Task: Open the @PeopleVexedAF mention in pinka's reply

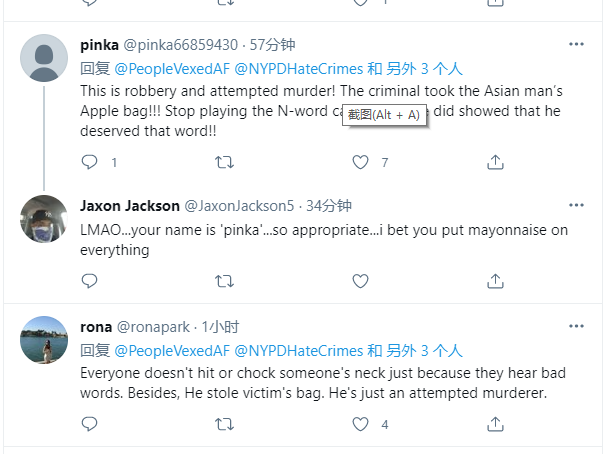Action: point(171,69)
